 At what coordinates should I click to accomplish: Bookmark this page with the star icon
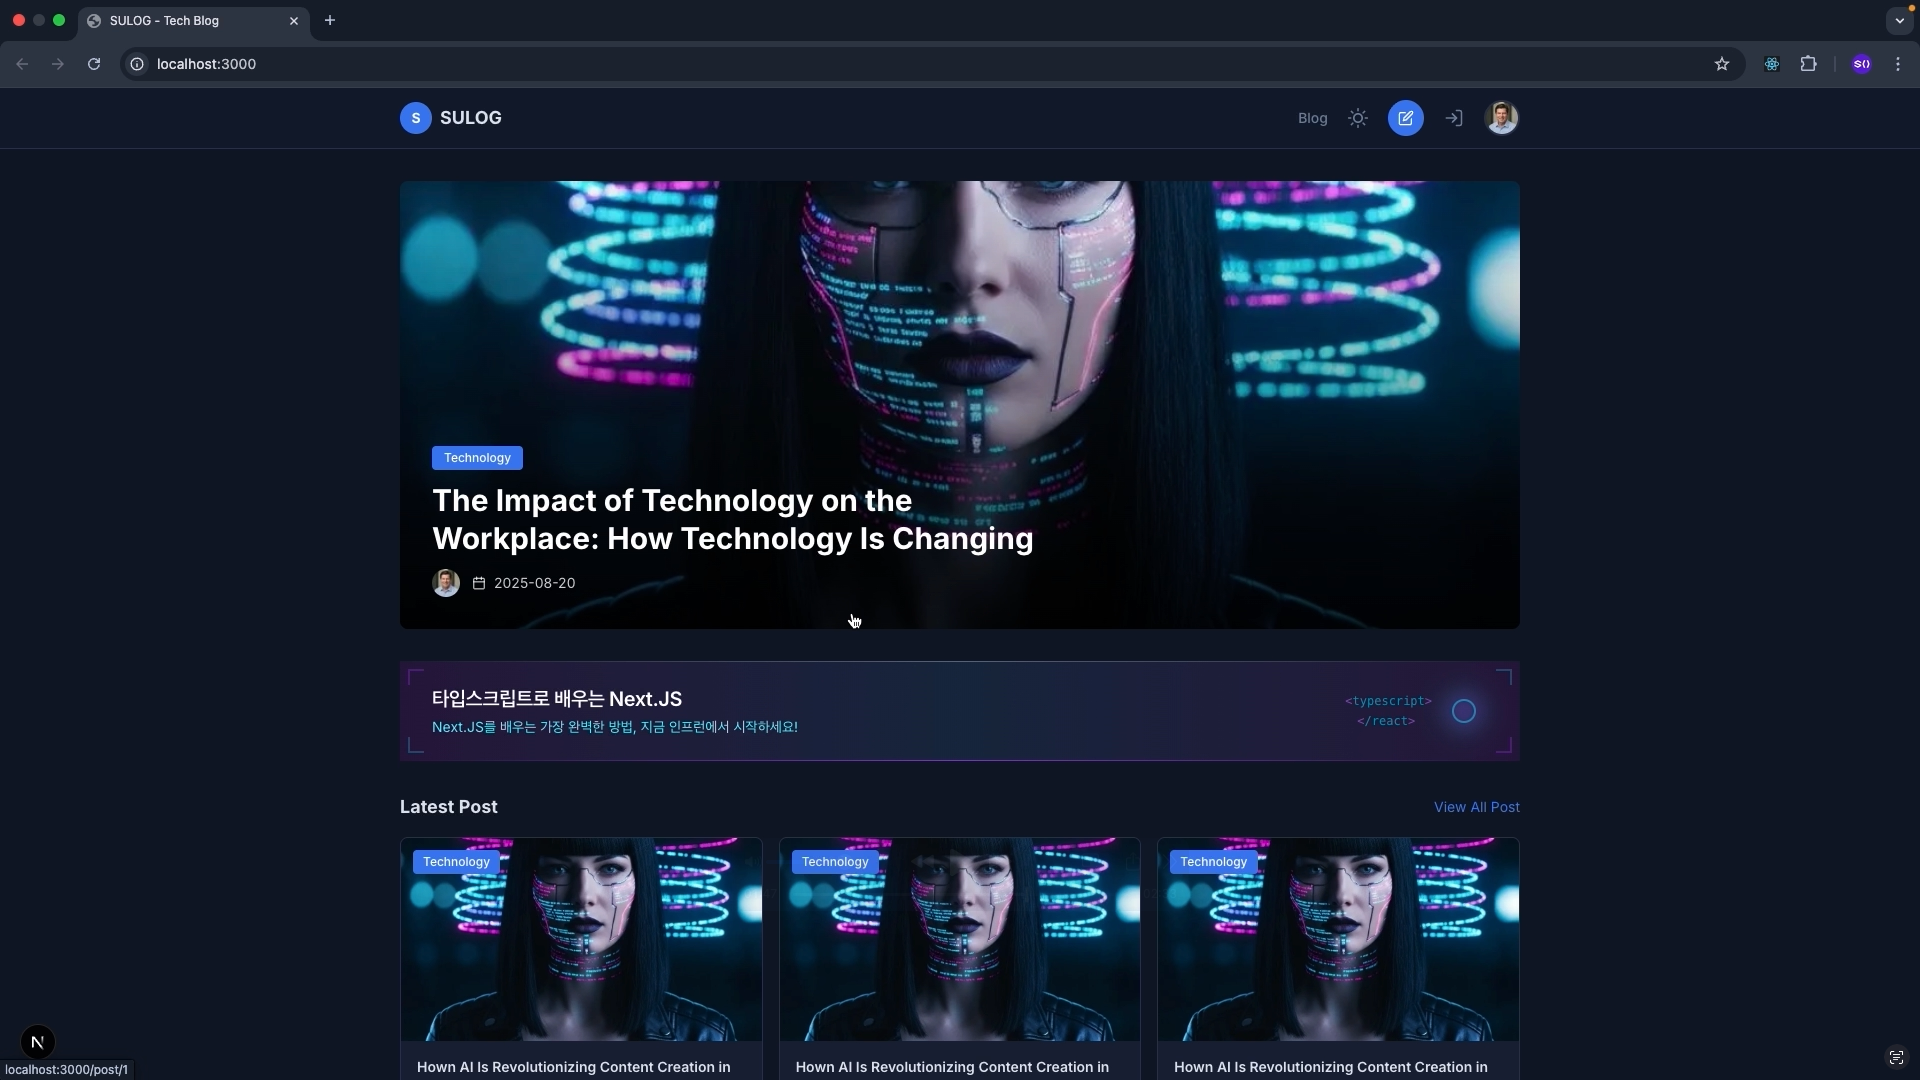pos(1721,64)
